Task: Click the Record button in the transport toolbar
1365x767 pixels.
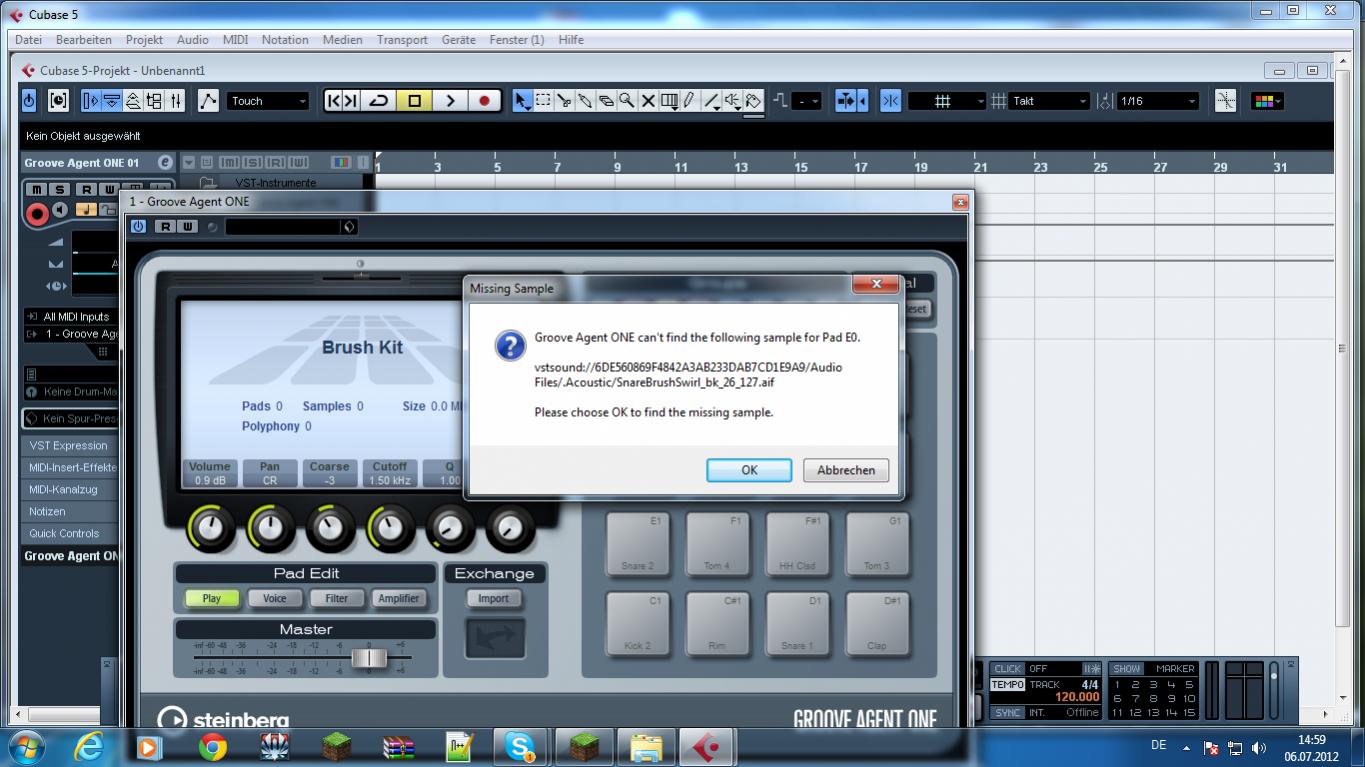Action: click(485, 101)
